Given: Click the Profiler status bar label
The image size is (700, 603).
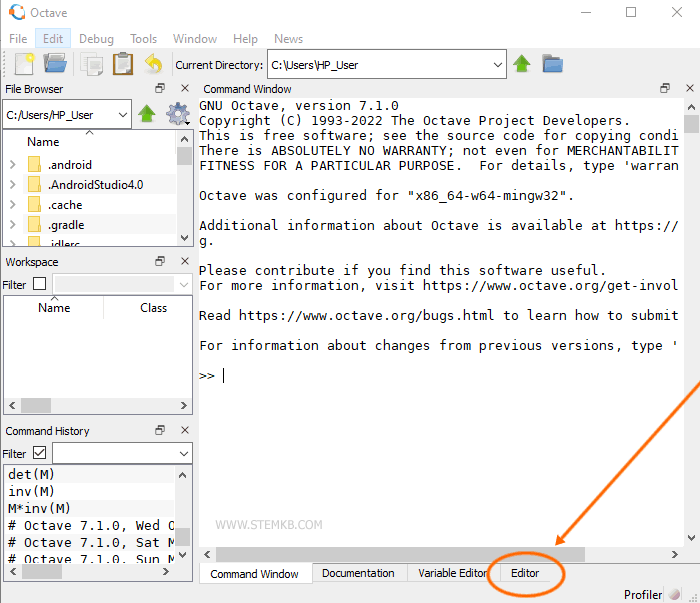Looking at the screenshot, I should pyautogui.click(x=643, y=594).
